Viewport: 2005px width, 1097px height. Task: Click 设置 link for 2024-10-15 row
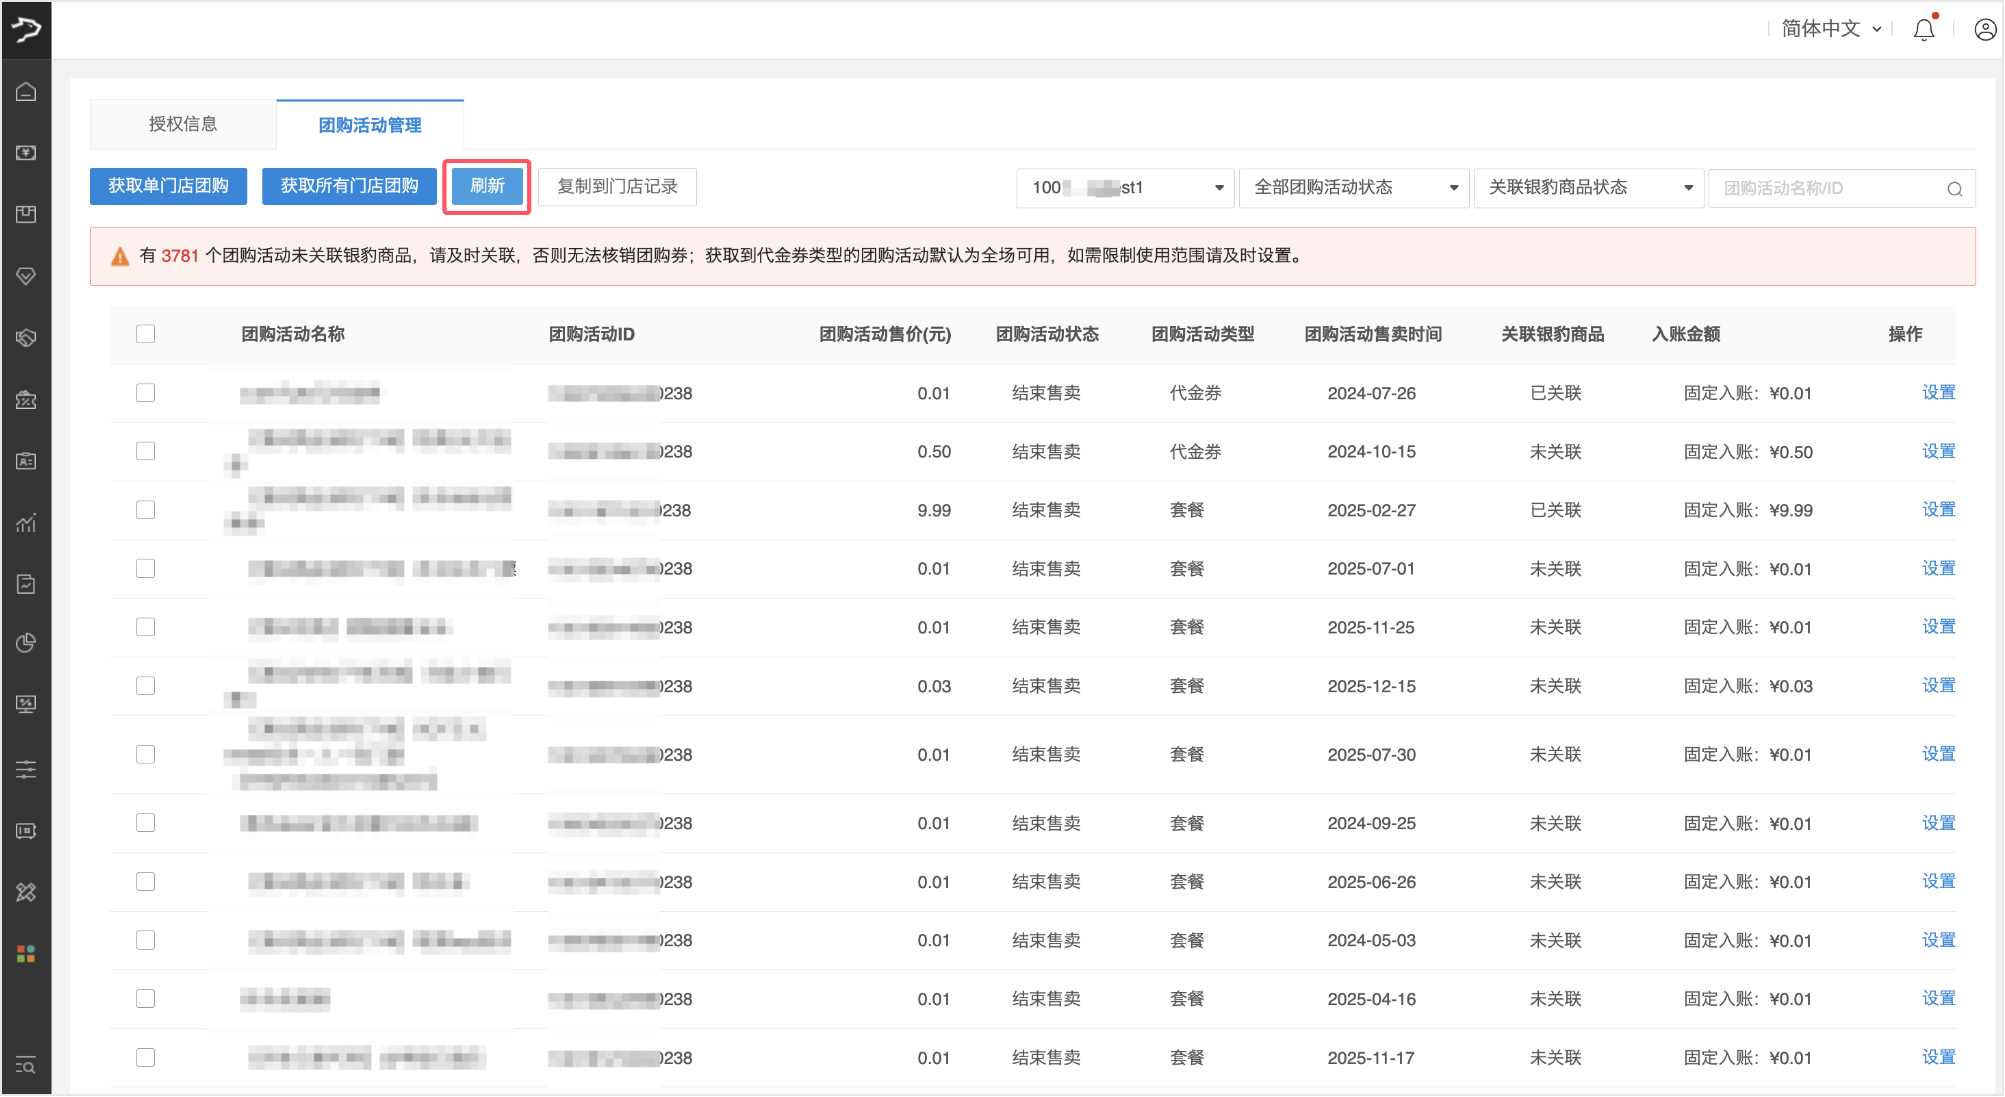click(x=1937, y=451)
